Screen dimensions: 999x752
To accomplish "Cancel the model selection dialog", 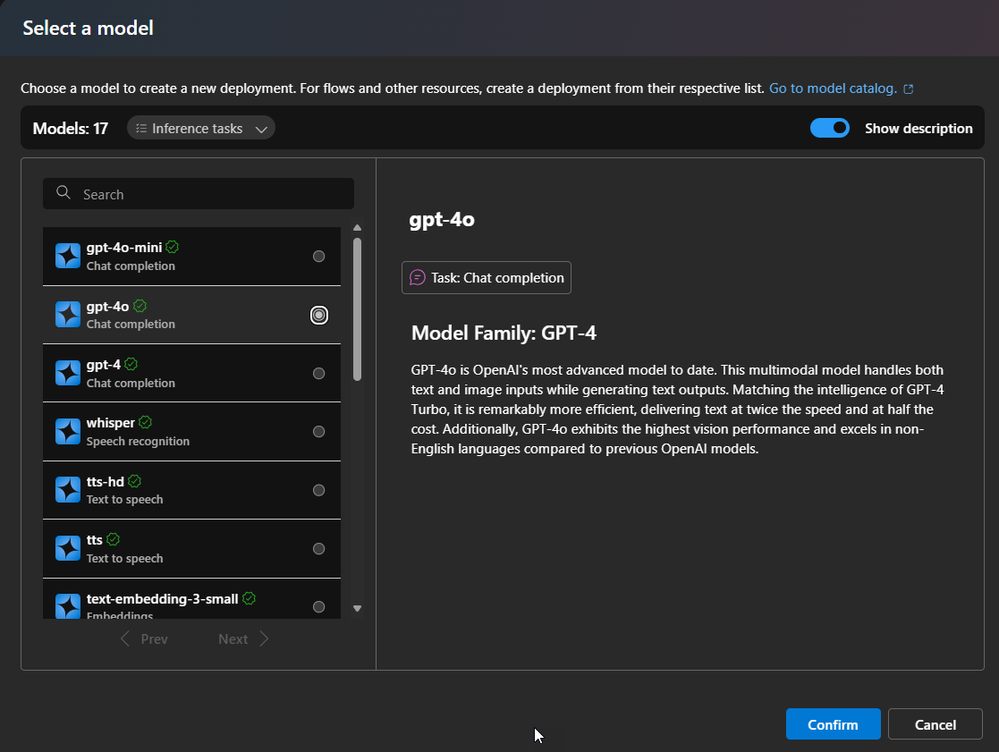I will click(x=935, y=724).
